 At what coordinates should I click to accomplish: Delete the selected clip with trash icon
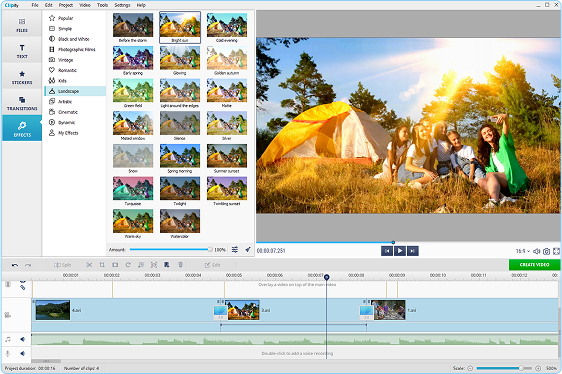click(x=180, y=265)
